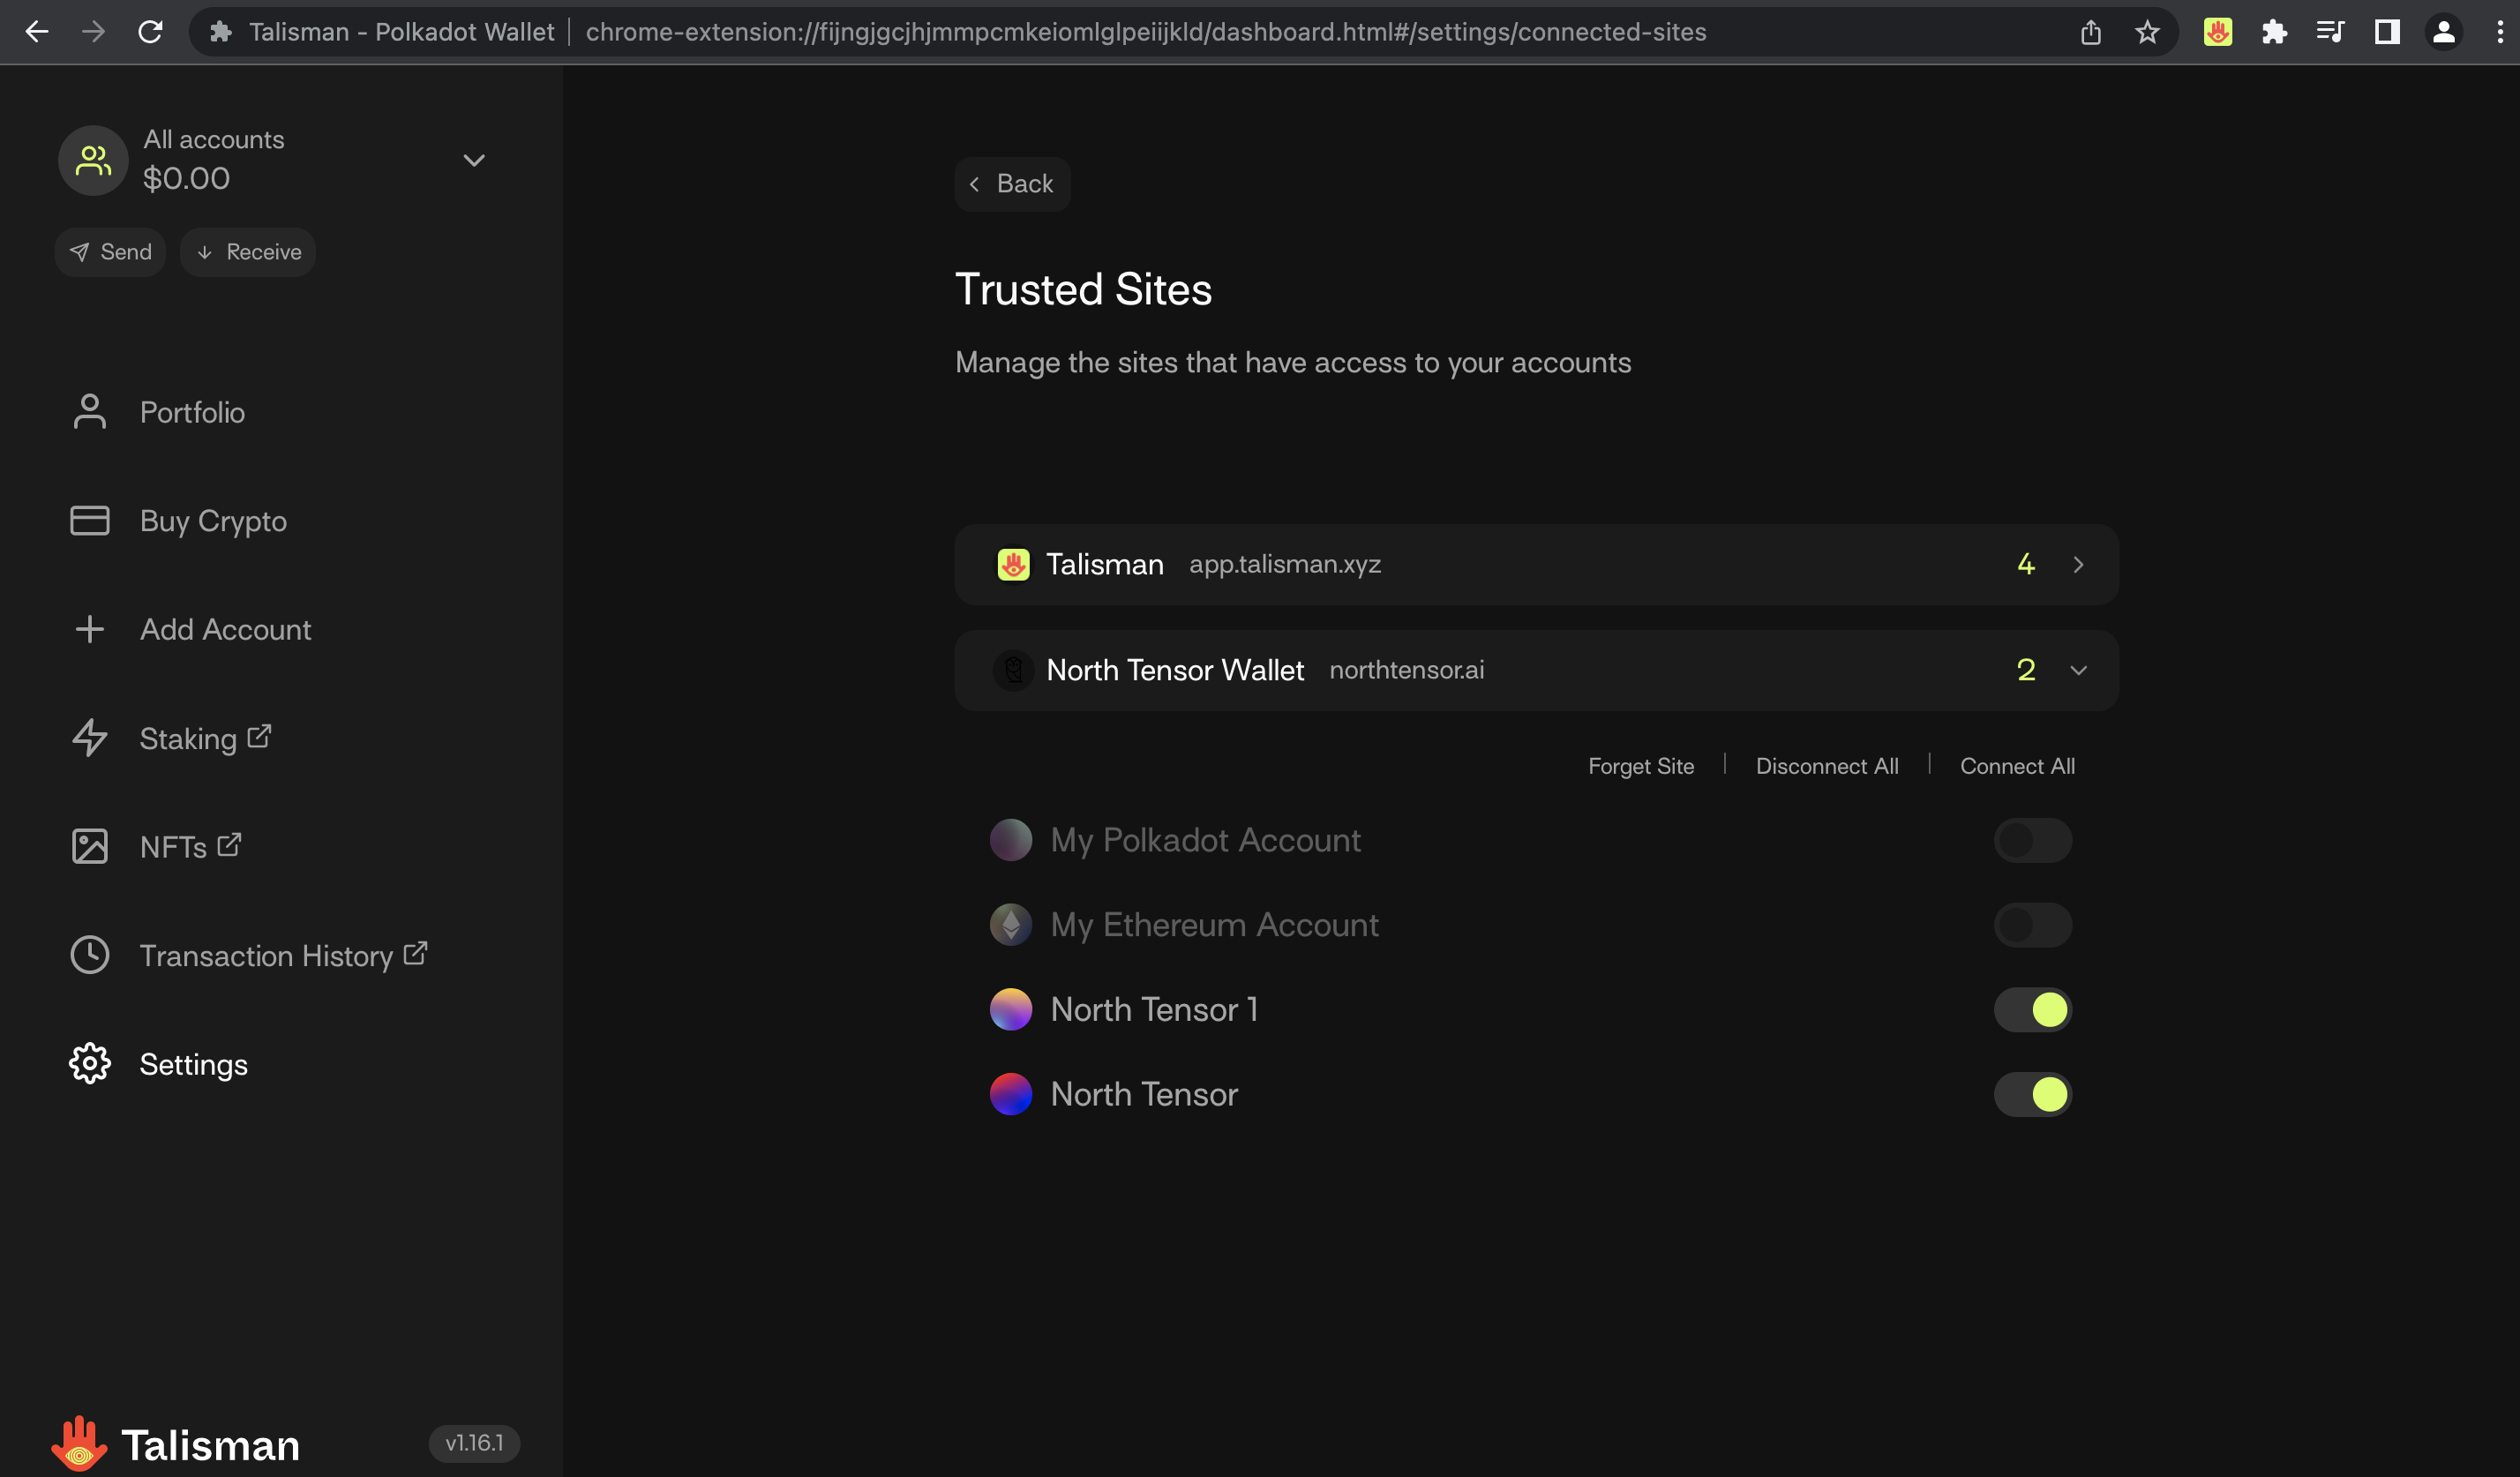Click the share icon in address bar

pos(2091,32)
